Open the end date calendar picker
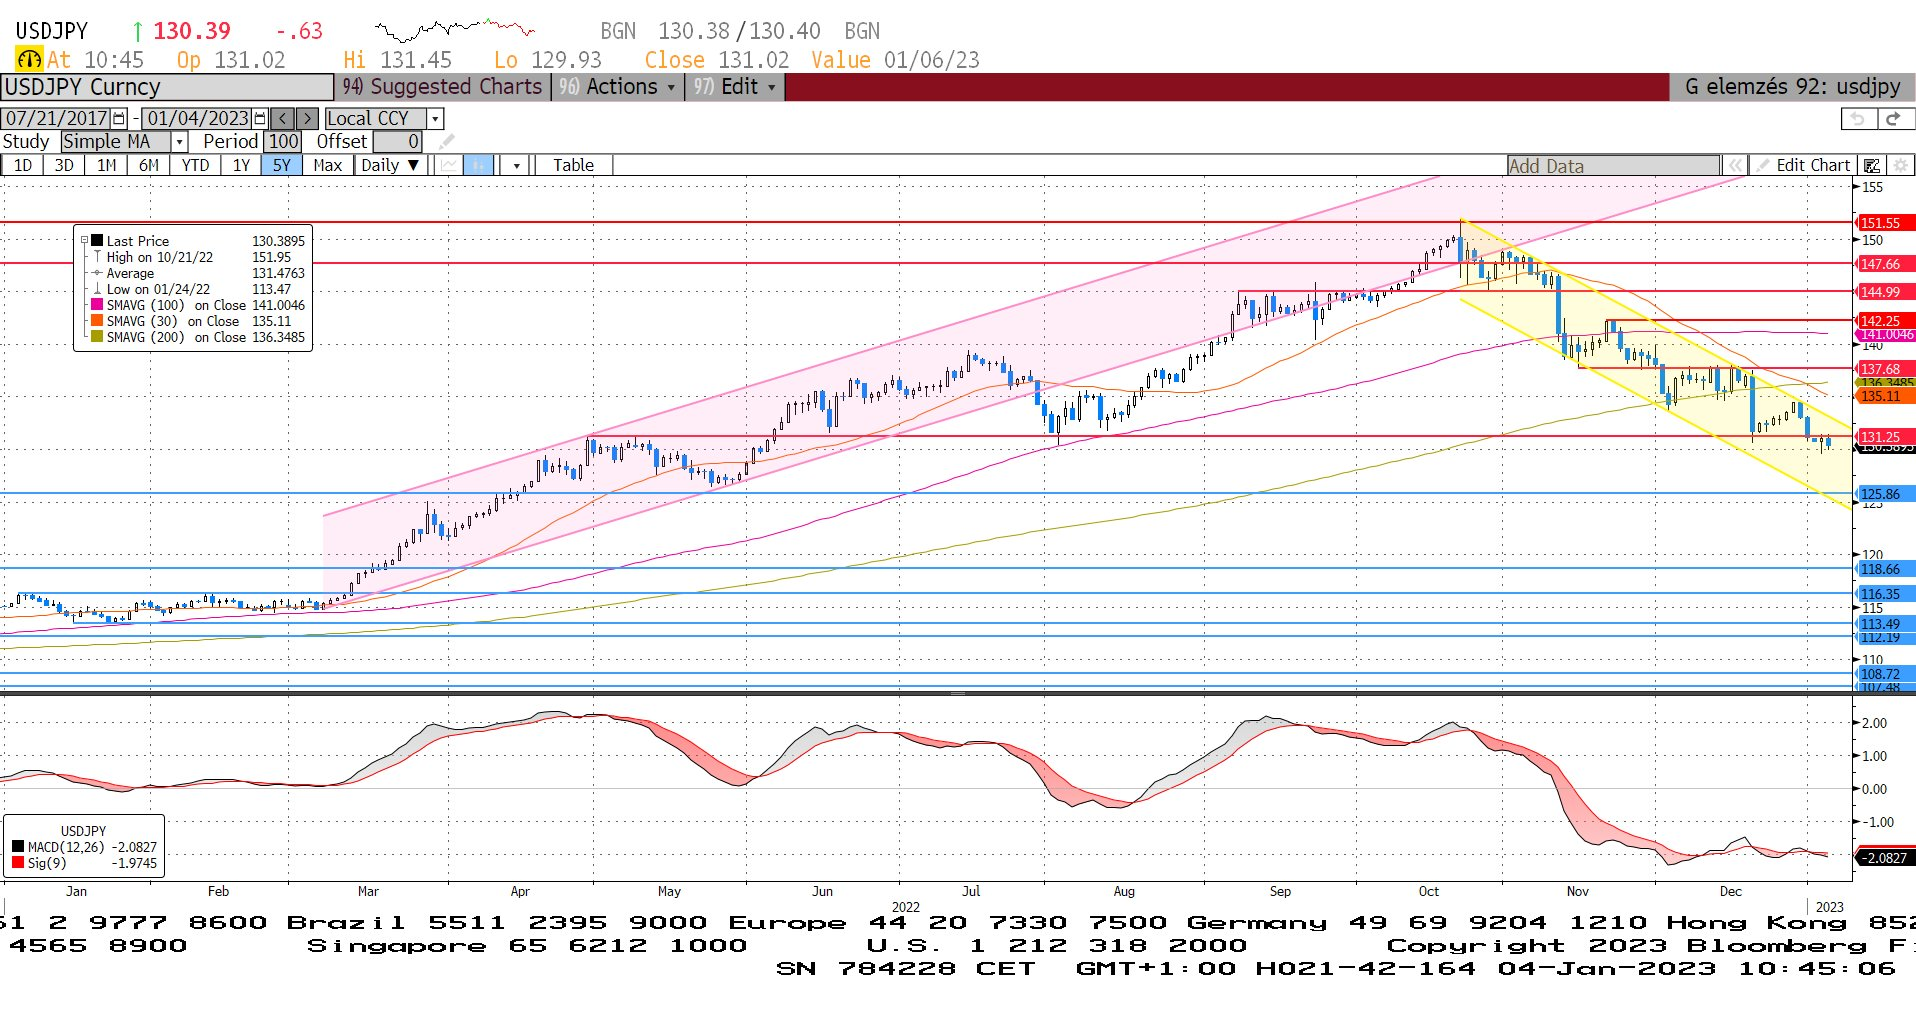The height and width of the screenshot is (1024, 1916). [x=260, y=118]
